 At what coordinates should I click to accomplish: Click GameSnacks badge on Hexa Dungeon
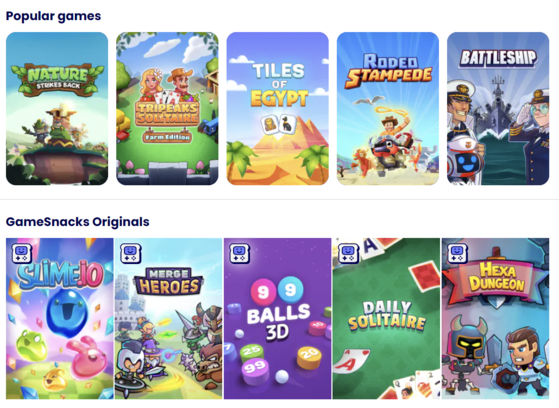(x=457, y=254)
